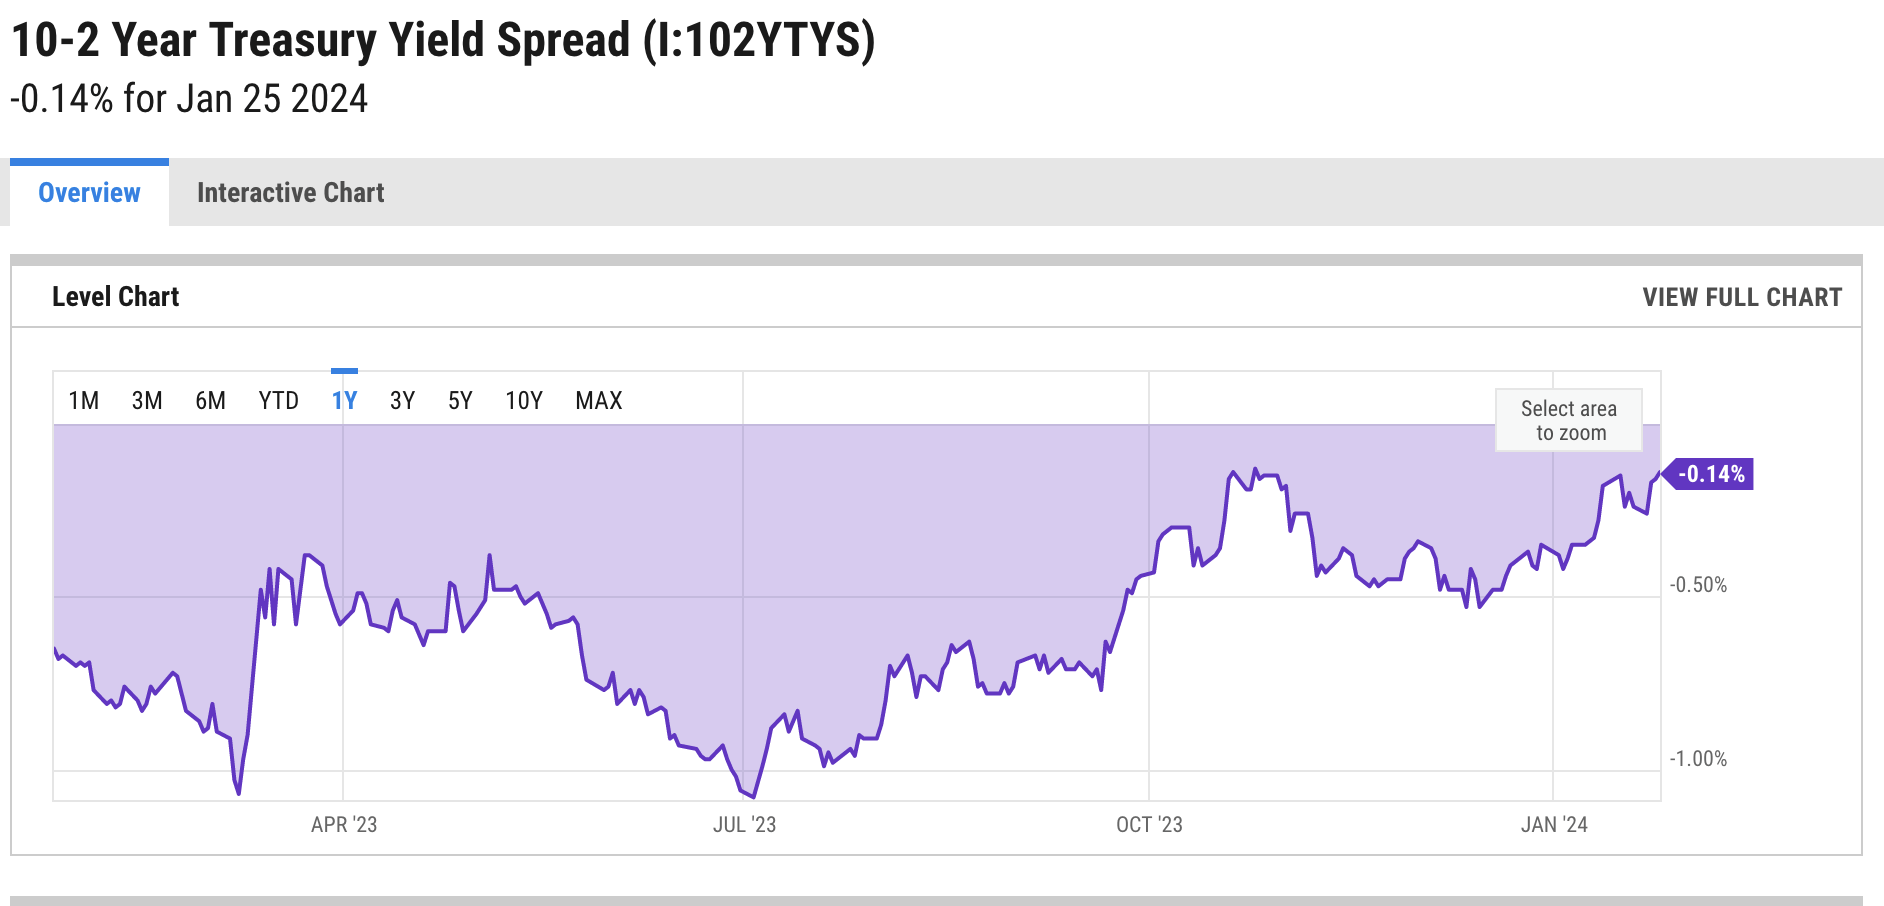Select the 6M time range
The image size is (1884, 906).
point(211,400)
